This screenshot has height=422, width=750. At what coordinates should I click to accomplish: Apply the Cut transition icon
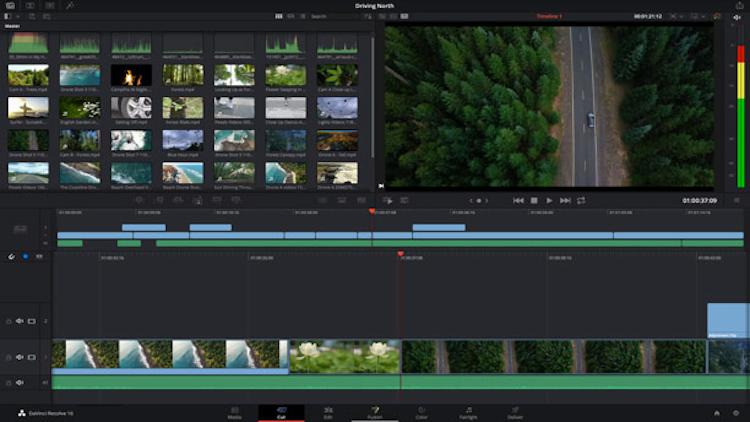coord(322,200)
